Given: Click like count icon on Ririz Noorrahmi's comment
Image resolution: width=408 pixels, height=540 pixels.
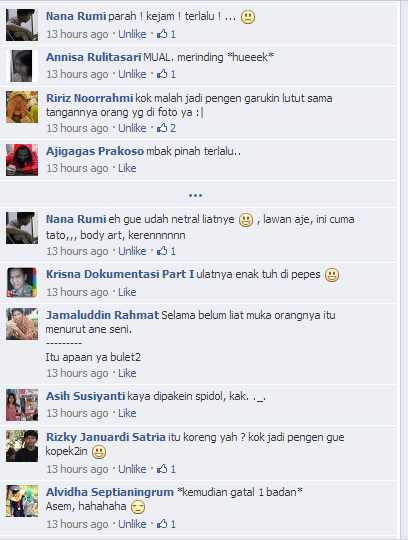Looking at the screenshot, I should pyautogui.click(x=162, y=128).
